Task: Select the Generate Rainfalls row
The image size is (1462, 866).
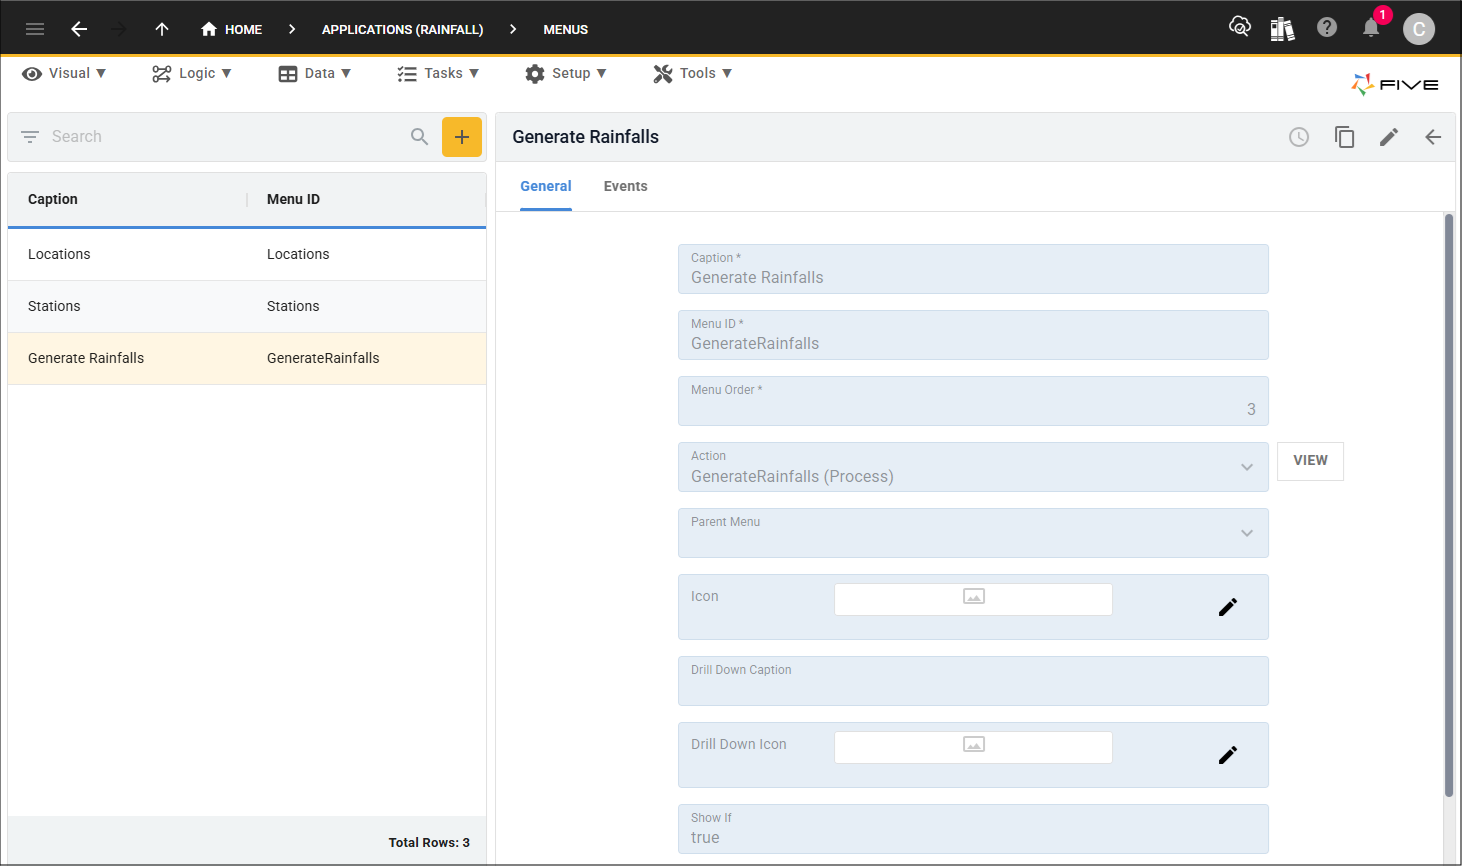Action: [x=247, y=358]
